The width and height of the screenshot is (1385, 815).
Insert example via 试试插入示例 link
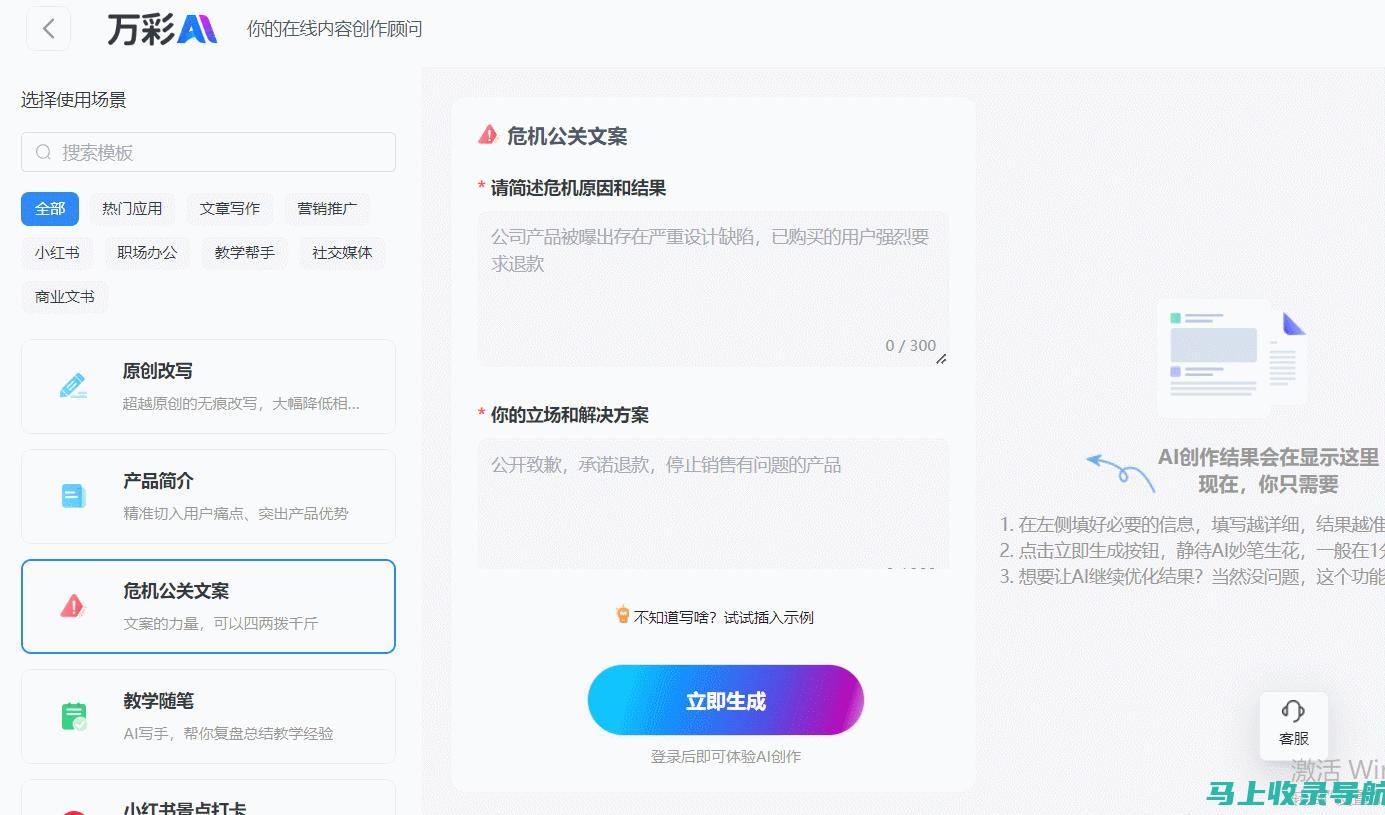(x=768, y=617)
